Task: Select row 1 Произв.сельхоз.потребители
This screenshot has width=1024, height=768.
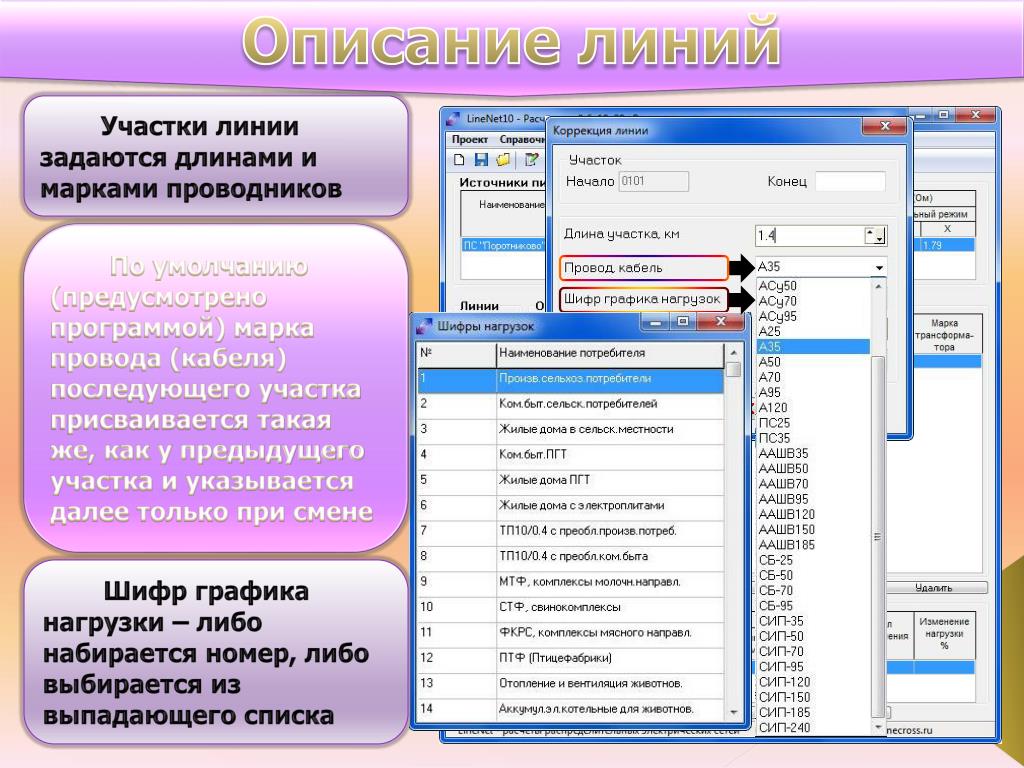Action: point(570,379)
